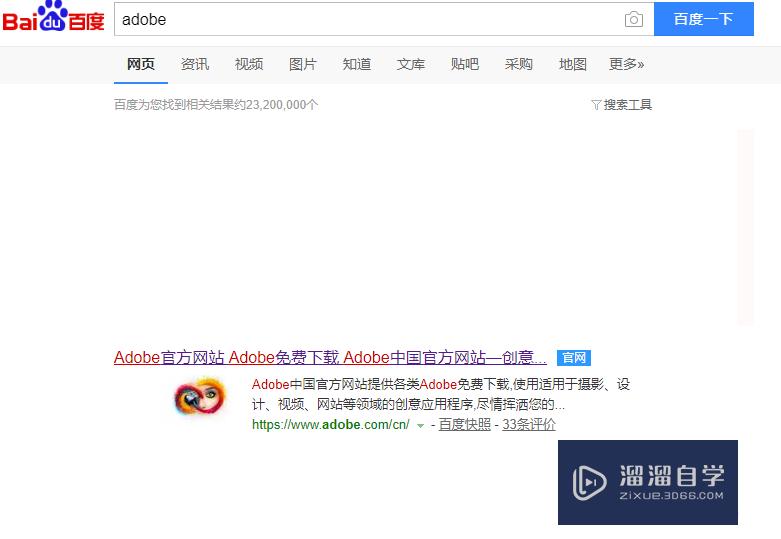The image size is (781, 539).
Task: Click the filter funnel icon beside 搜索工具
Action: [596, 105]
